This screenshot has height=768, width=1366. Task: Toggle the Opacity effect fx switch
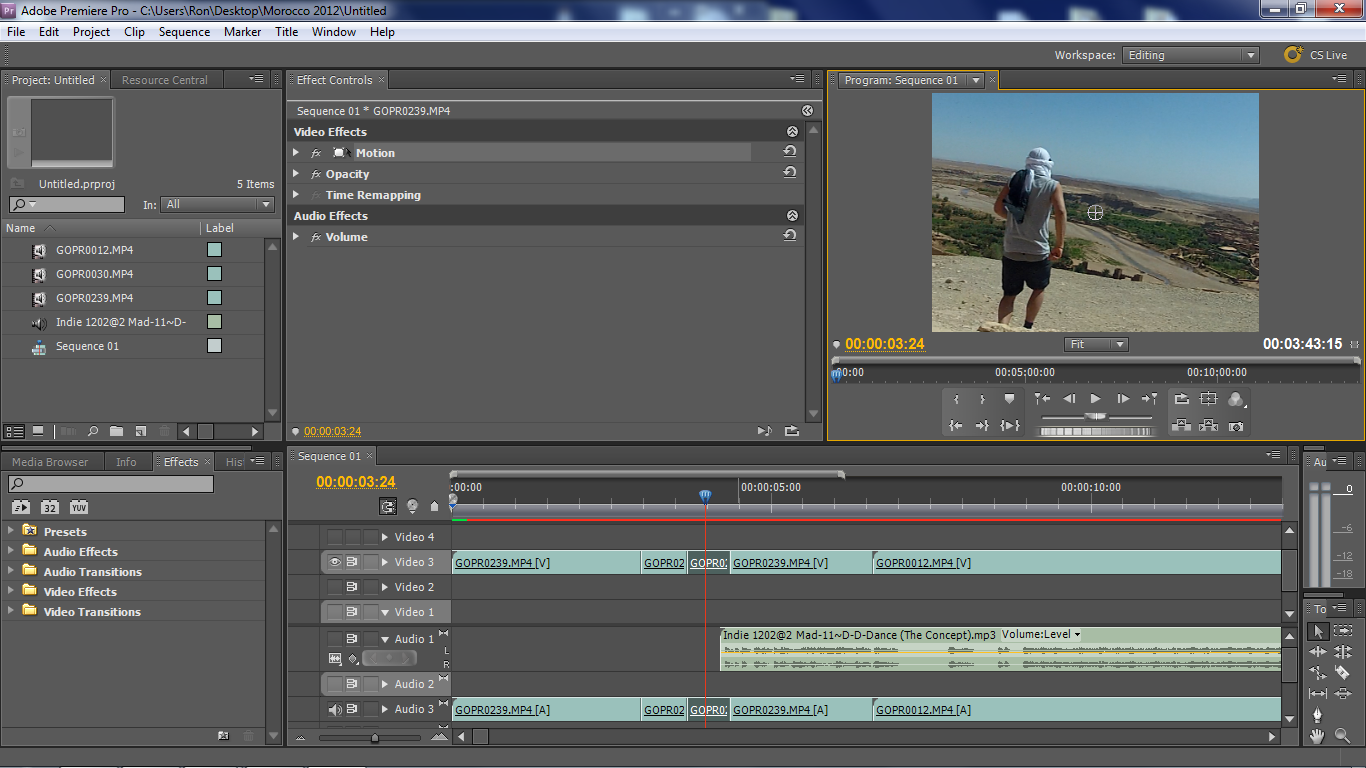coord(316,174)
